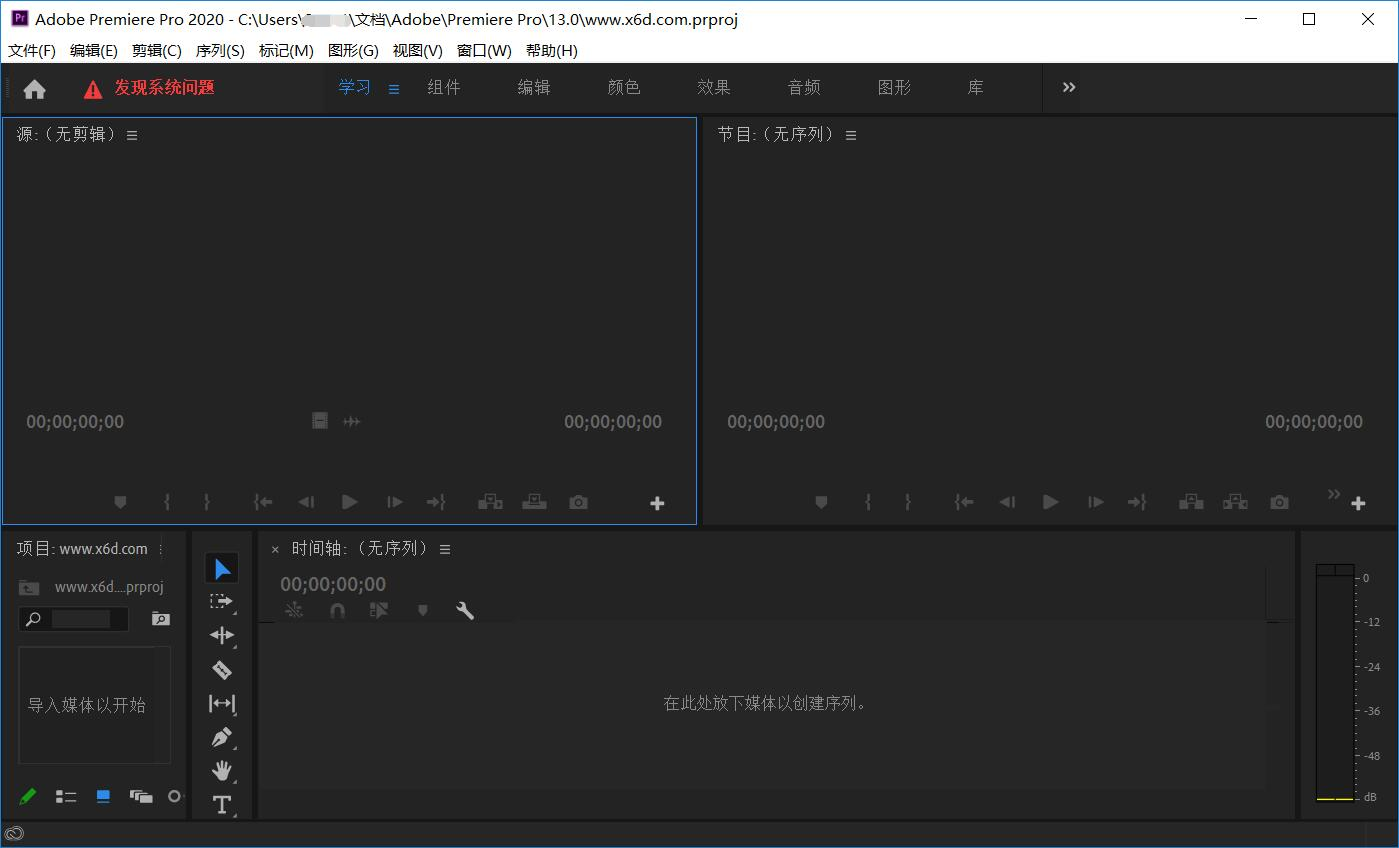This screenshot has width=1399, height=848.
Task: Open the Program monitor panel menu
Action: point(851,135)
